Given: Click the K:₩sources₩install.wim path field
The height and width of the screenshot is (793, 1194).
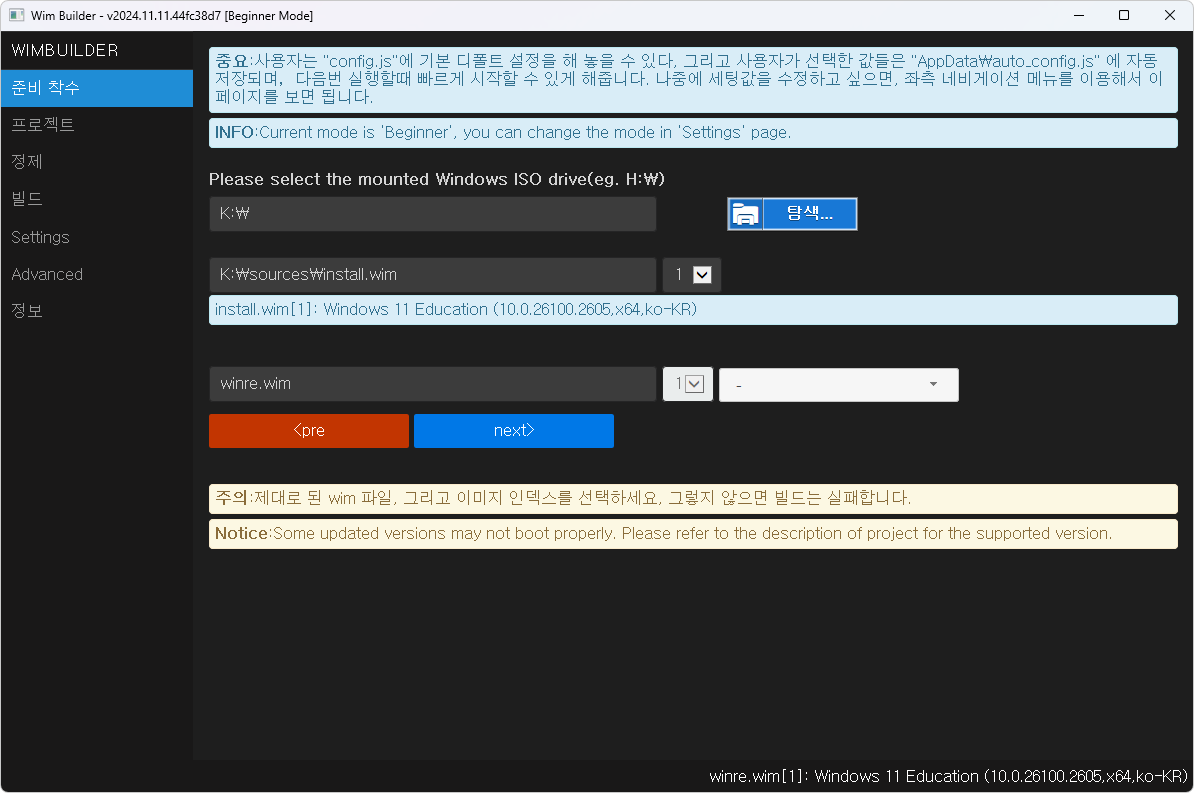Looking at the screenshot, I should [433, 275].
